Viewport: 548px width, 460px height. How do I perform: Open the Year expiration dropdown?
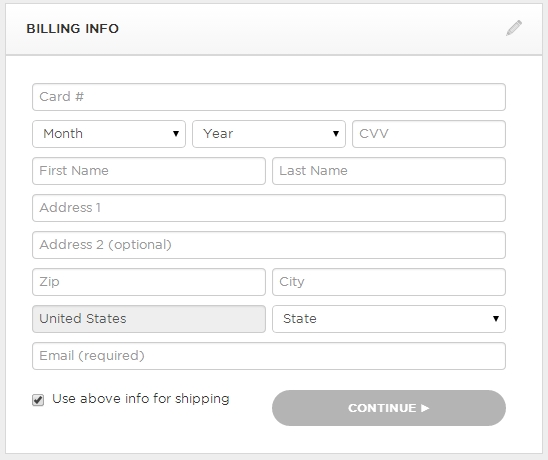coord(269,134)
